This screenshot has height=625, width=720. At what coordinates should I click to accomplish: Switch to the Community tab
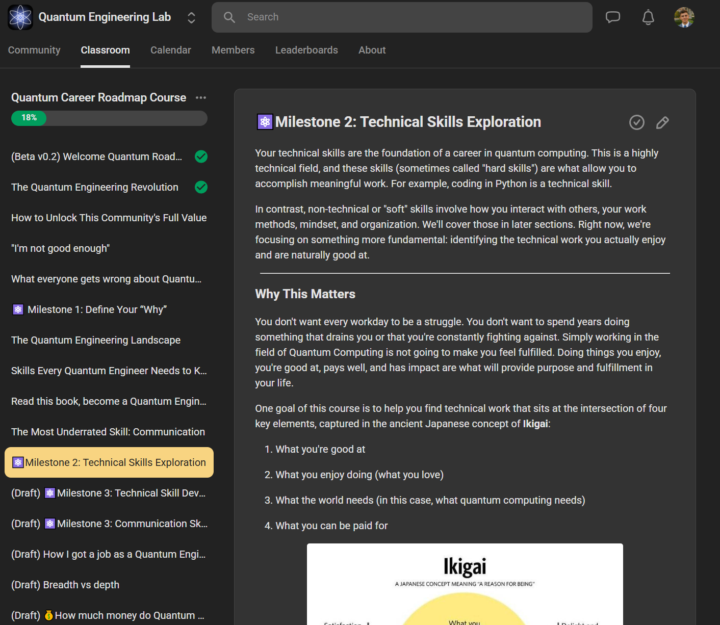tap(34, 50)
